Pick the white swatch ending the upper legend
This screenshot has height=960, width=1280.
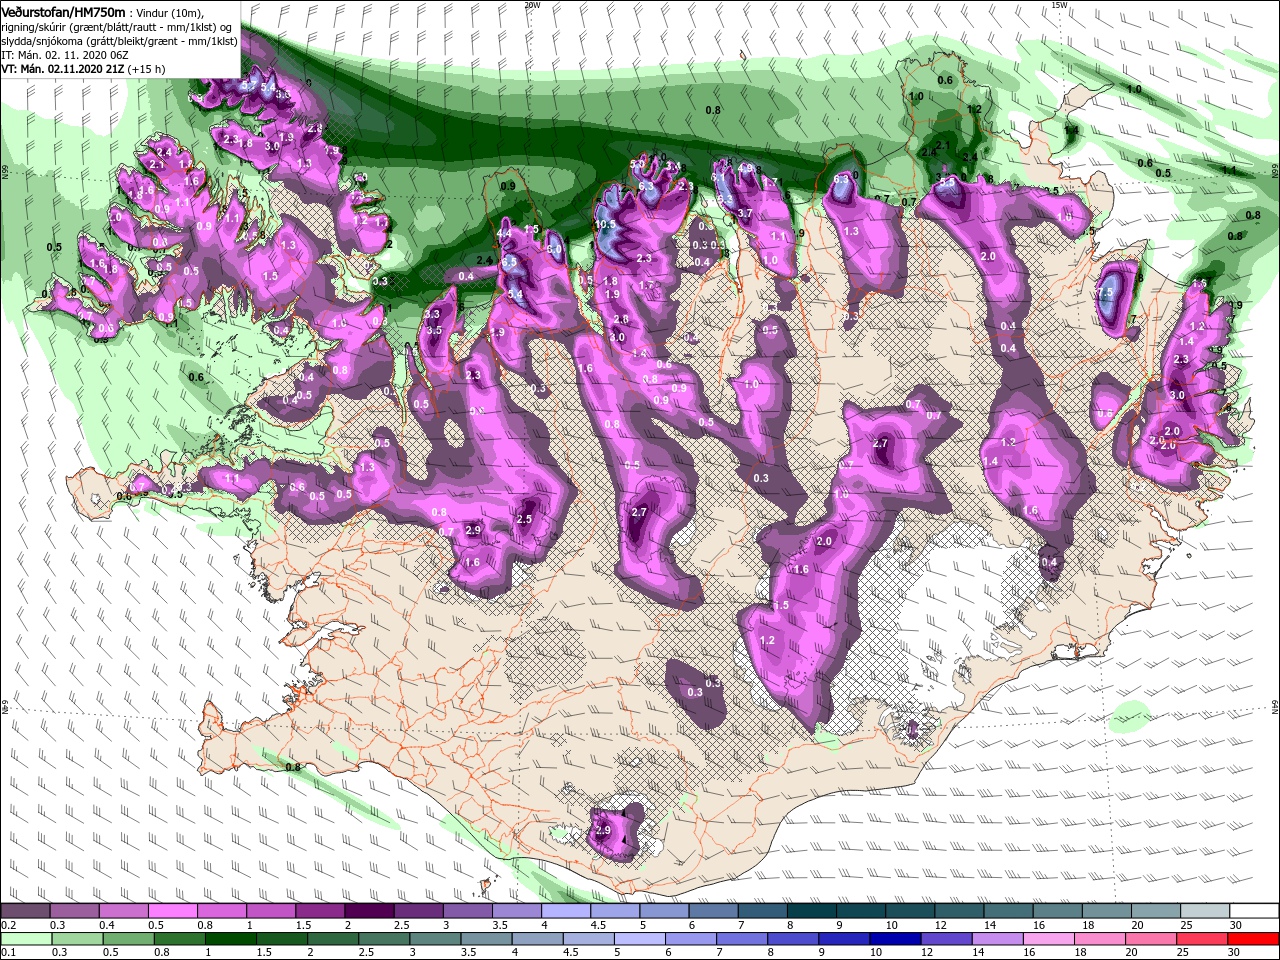click(x=1254, y=910)
